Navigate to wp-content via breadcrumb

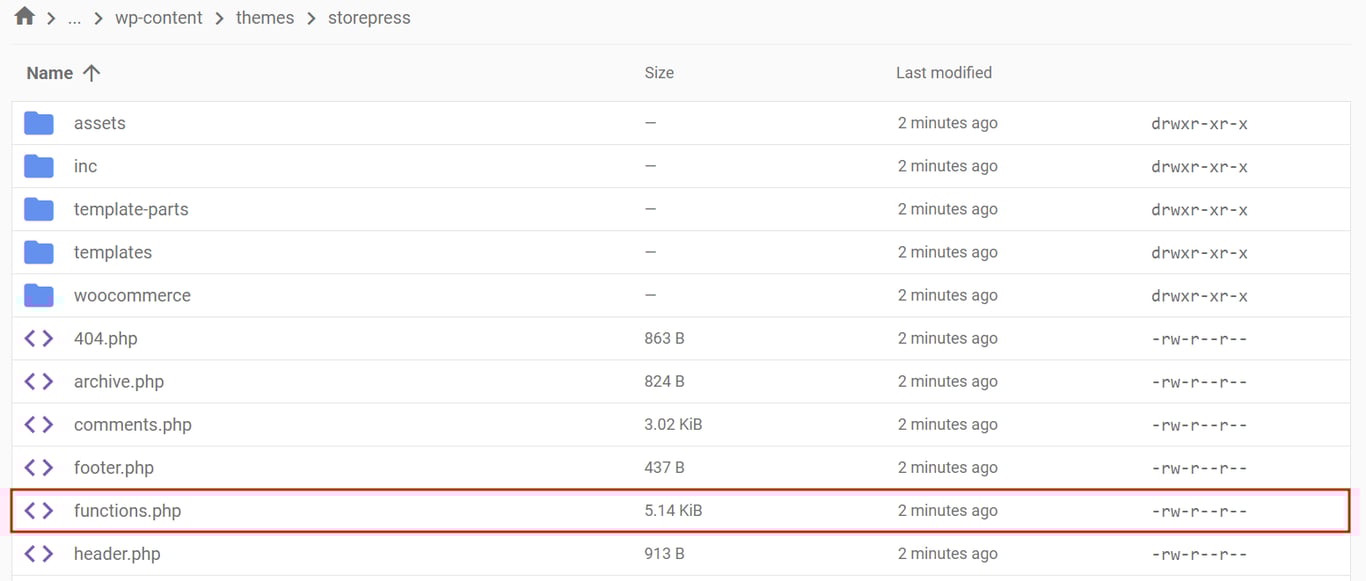[158, 17]
